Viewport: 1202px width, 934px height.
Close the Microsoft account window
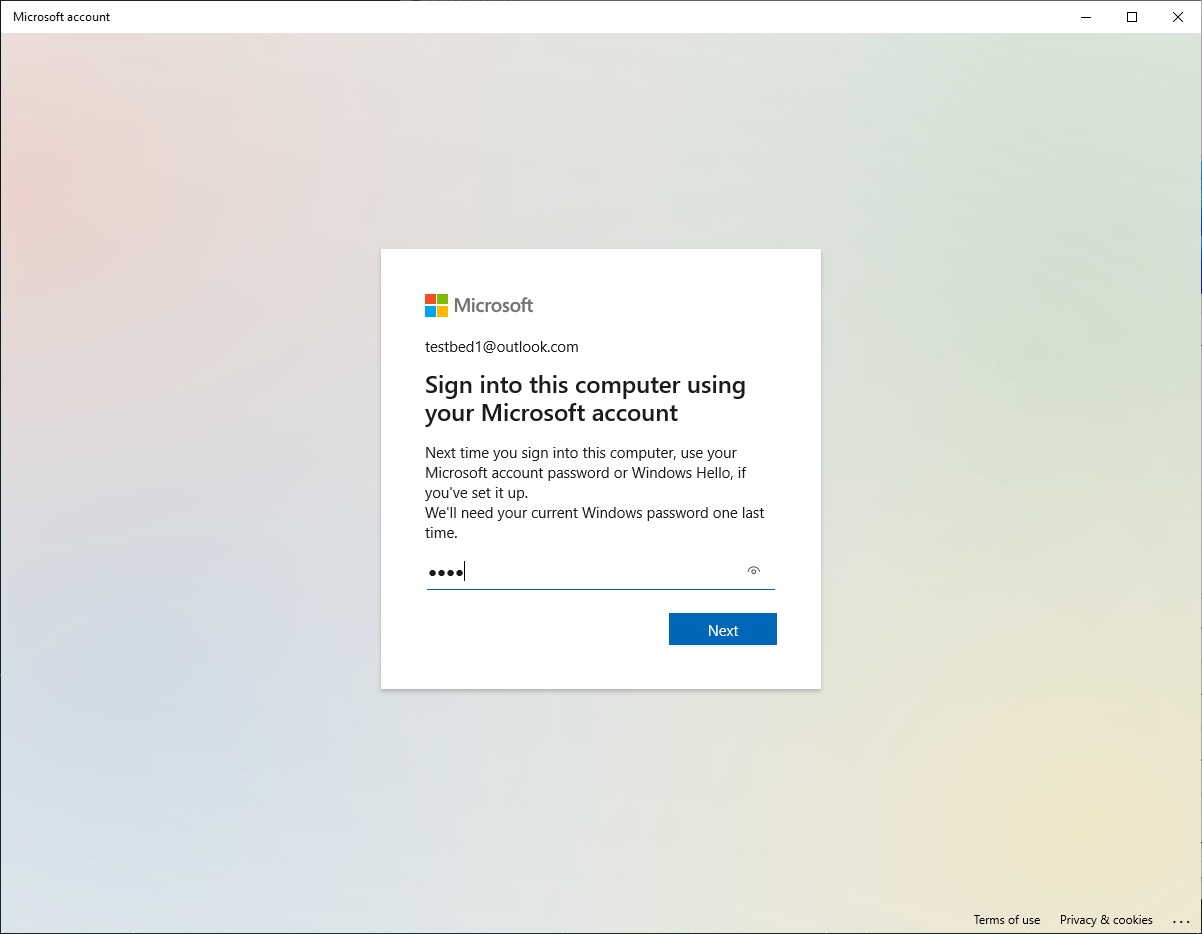pyautogui.click(x=1178, y=17)
